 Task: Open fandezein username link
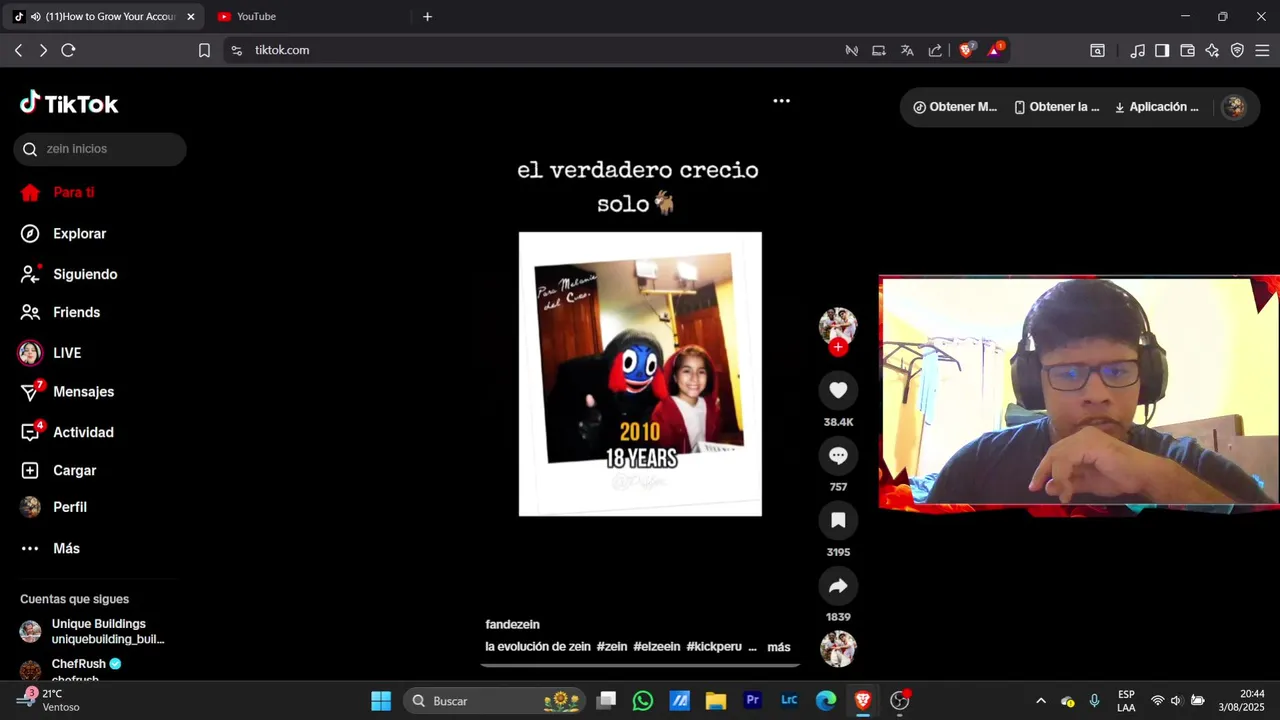point(512,625)
